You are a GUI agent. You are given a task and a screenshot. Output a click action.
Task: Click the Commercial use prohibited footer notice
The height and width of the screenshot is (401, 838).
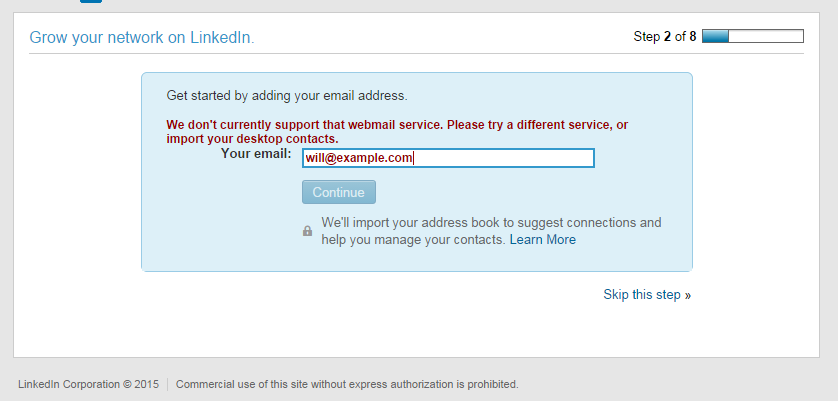click(x=347, y=384)
